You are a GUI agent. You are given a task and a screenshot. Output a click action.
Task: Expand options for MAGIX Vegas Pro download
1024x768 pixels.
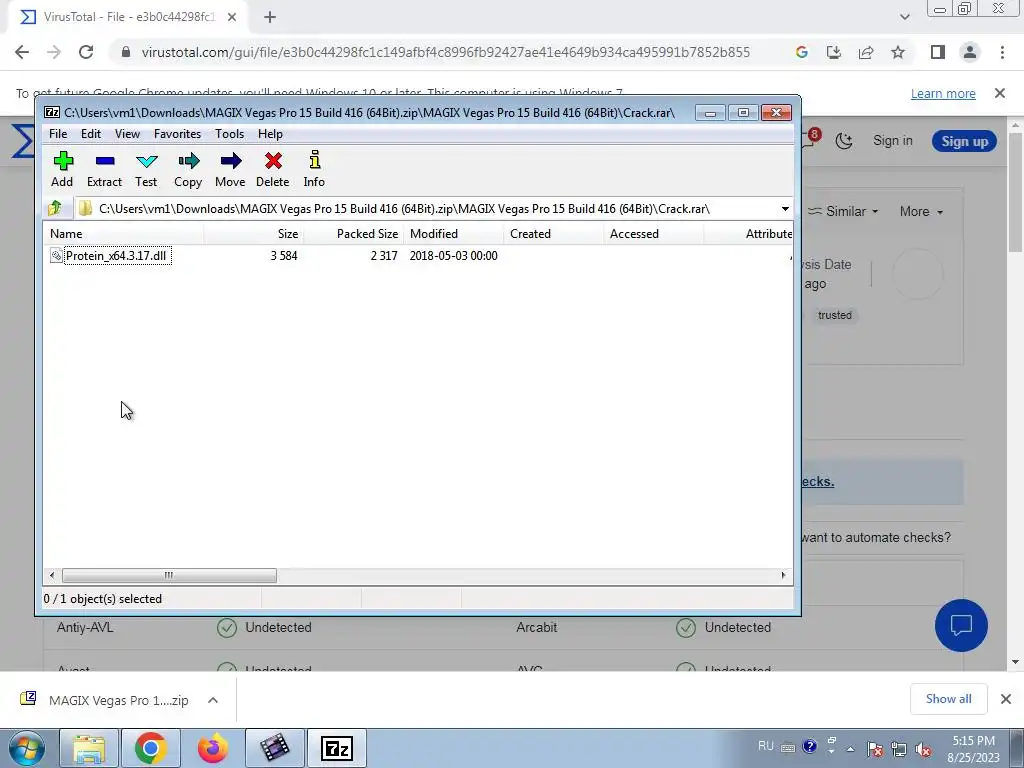coord(213,700)
